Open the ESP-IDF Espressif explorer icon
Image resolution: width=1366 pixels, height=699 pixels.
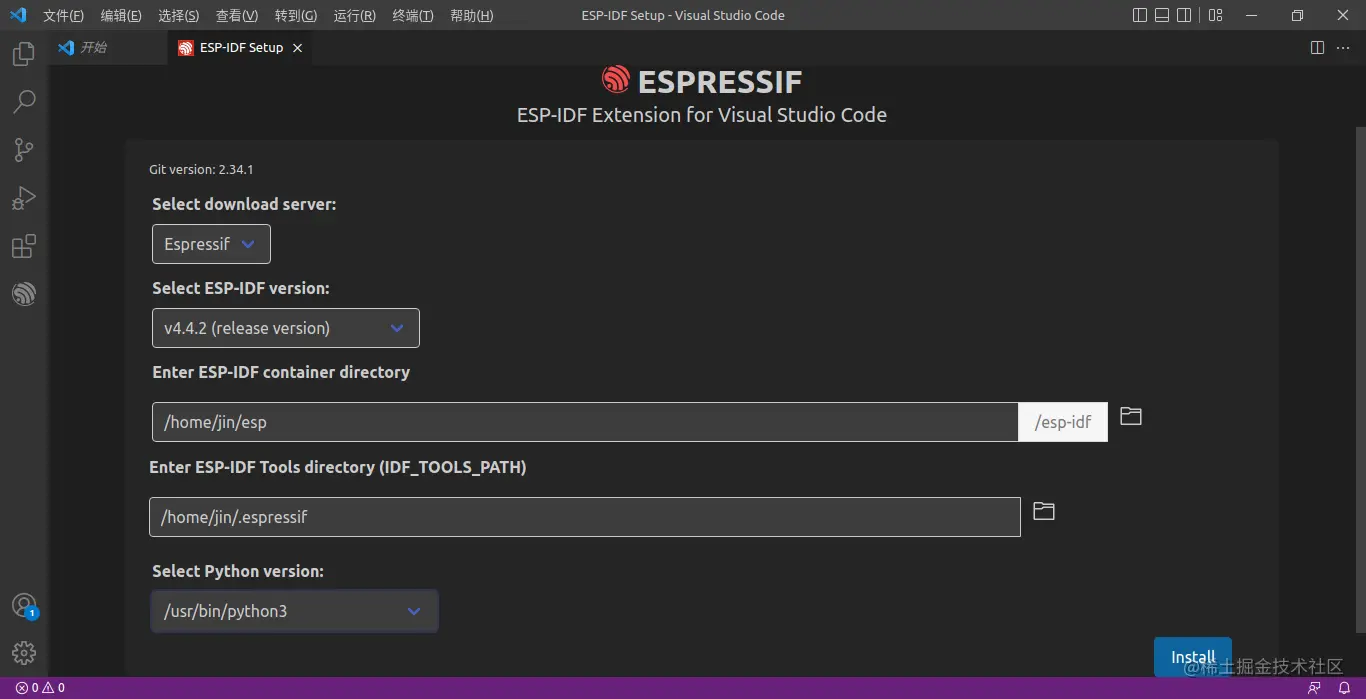24,294
